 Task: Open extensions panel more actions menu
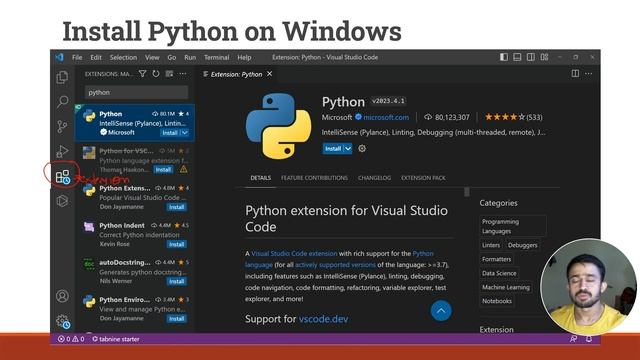[x=182, y=74]
